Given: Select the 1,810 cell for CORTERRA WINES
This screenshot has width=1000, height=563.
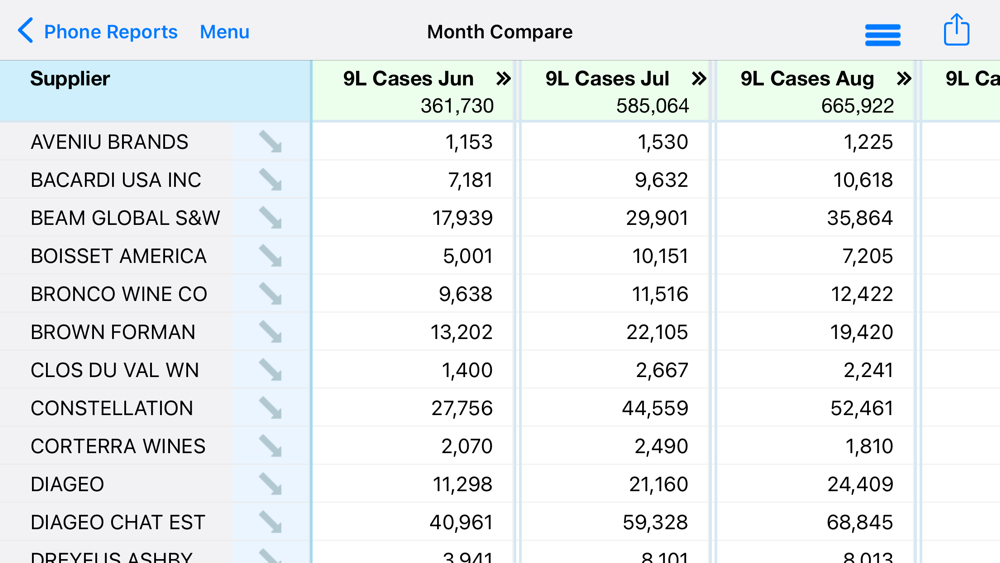Looking at the screenshot, I should coord(869,446).
